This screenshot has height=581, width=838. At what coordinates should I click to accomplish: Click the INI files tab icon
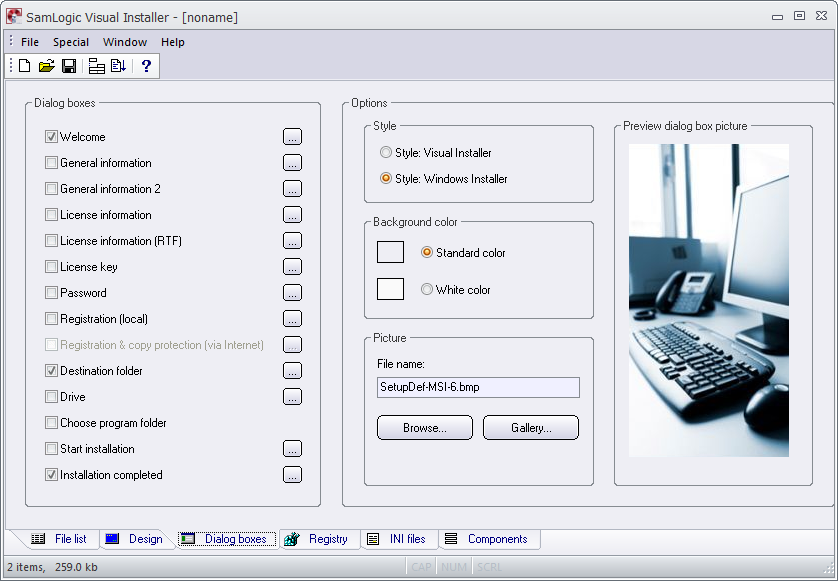[373, 539]
